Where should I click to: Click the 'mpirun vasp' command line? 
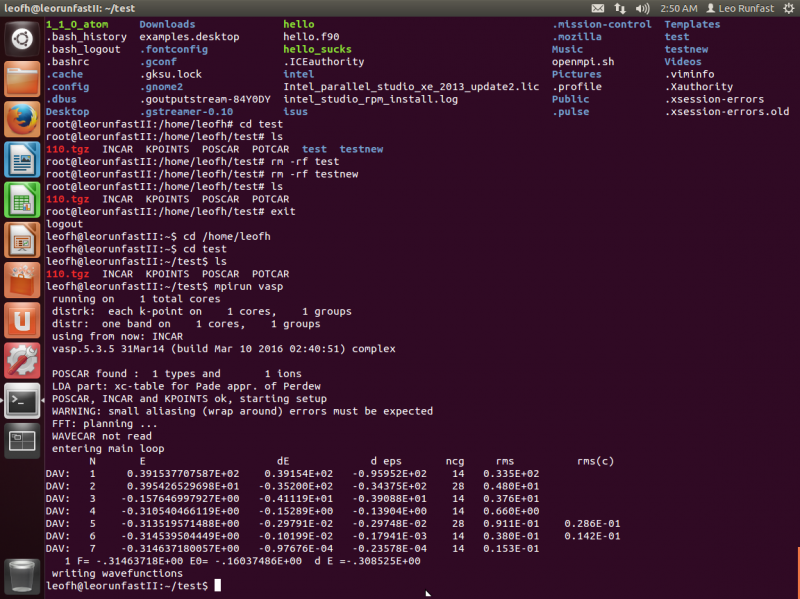164,286
